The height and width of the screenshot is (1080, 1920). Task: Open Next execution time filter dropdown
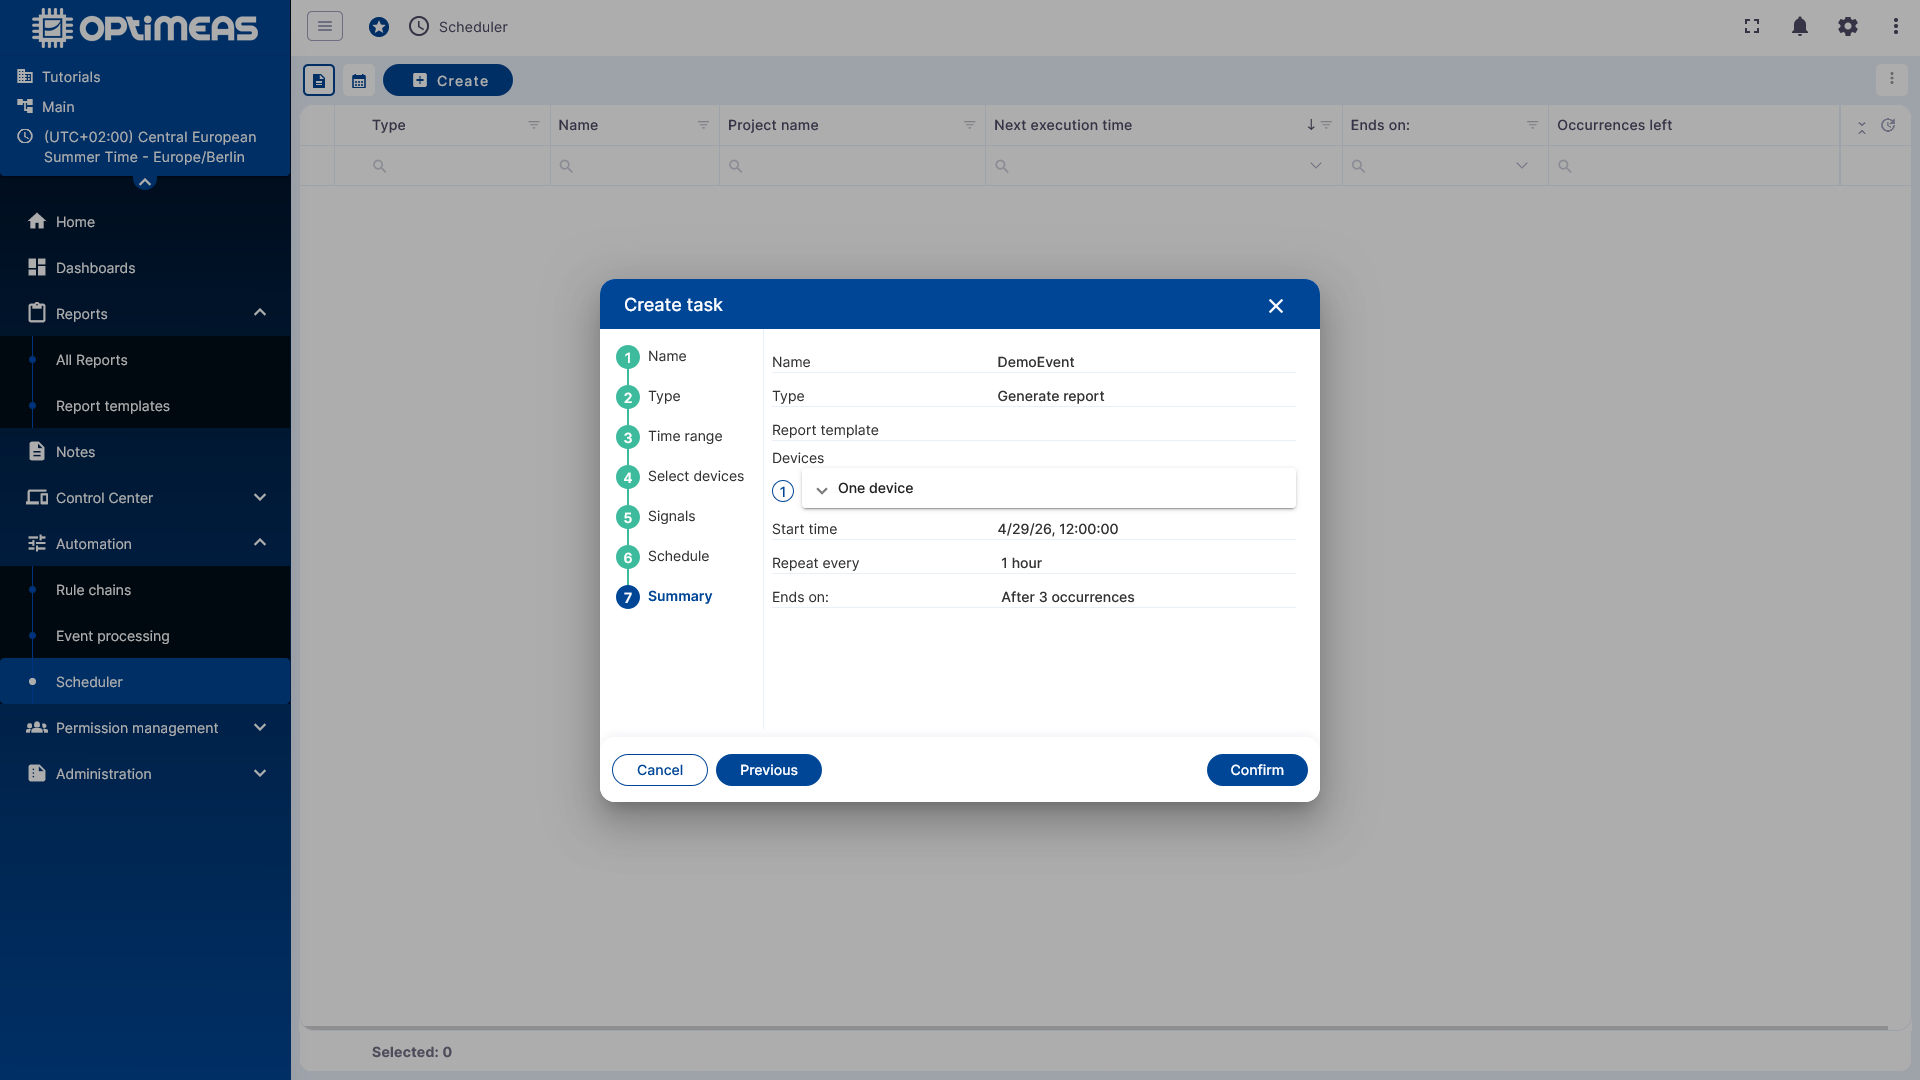(x=1316, y=166)
